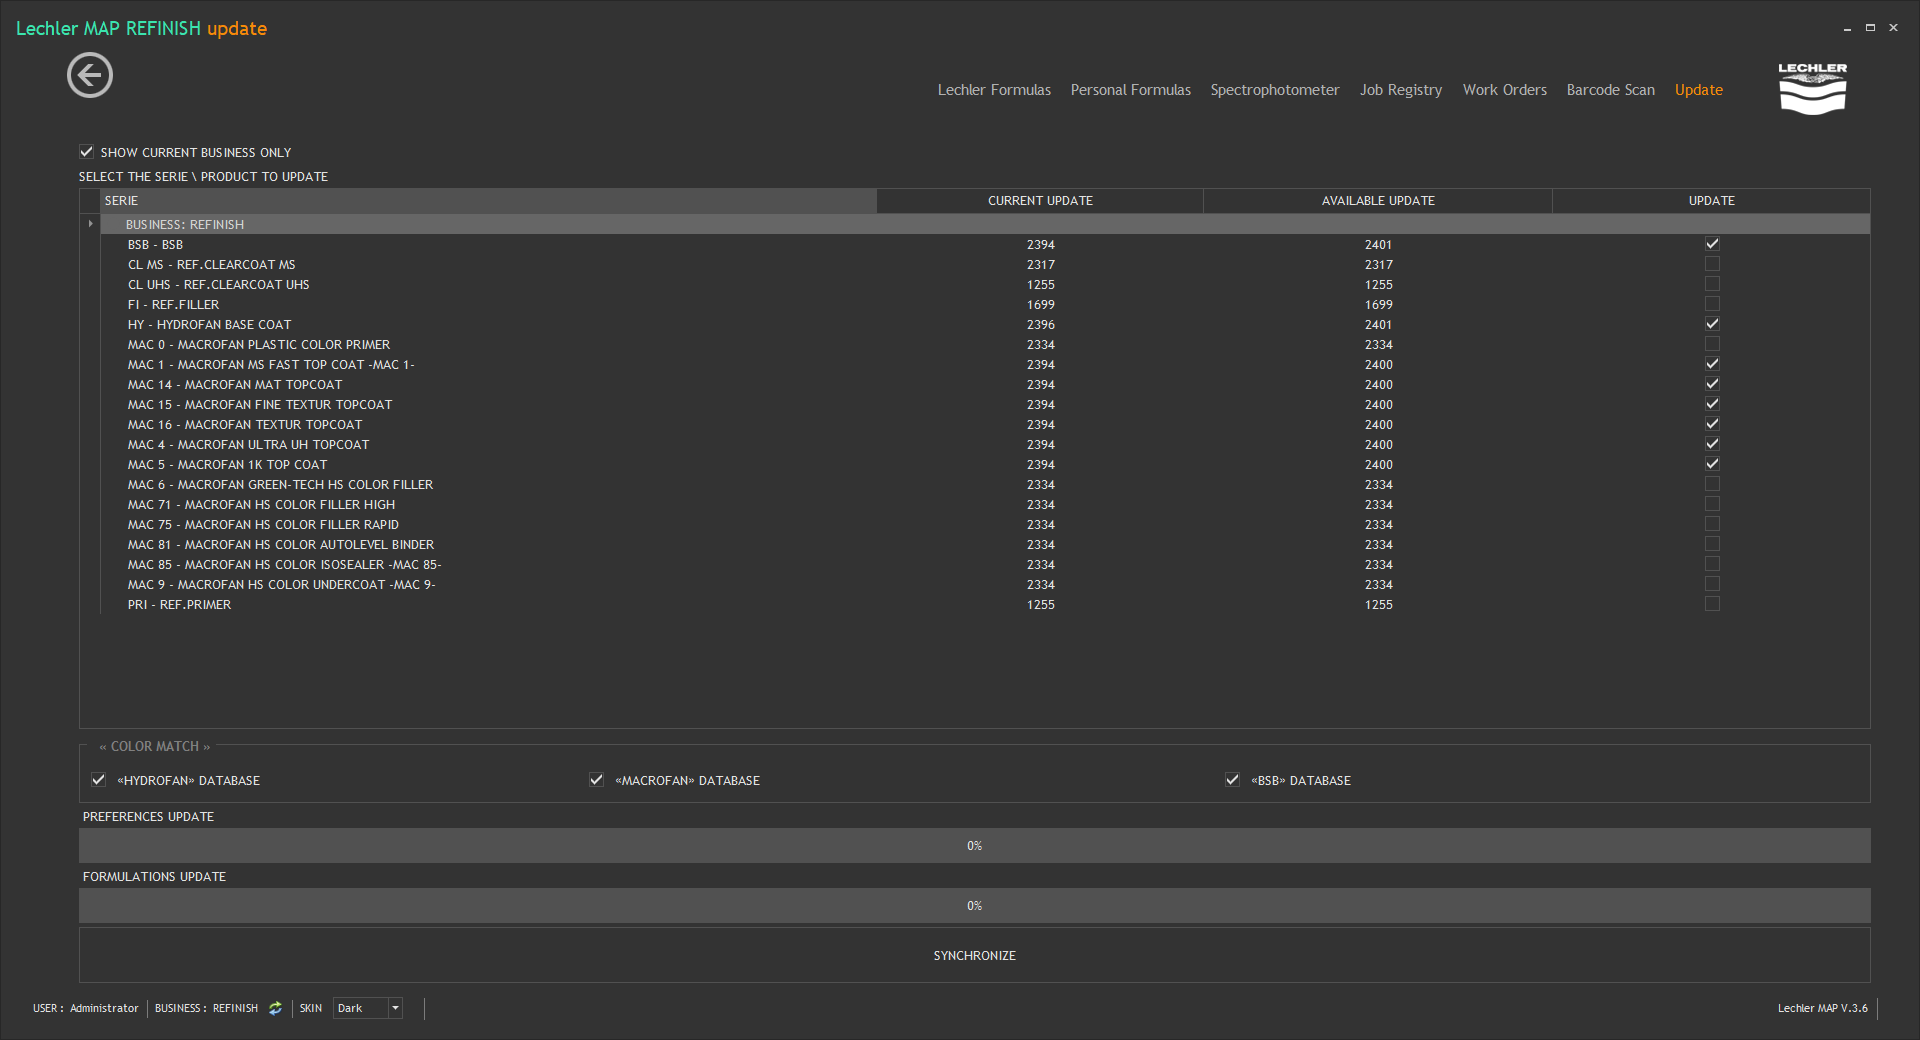Screen dimensions: 1920x1040
Task: Select the PRI - REF.PRIMER row text
Action: pyautogui.click(x=179, y=605)
